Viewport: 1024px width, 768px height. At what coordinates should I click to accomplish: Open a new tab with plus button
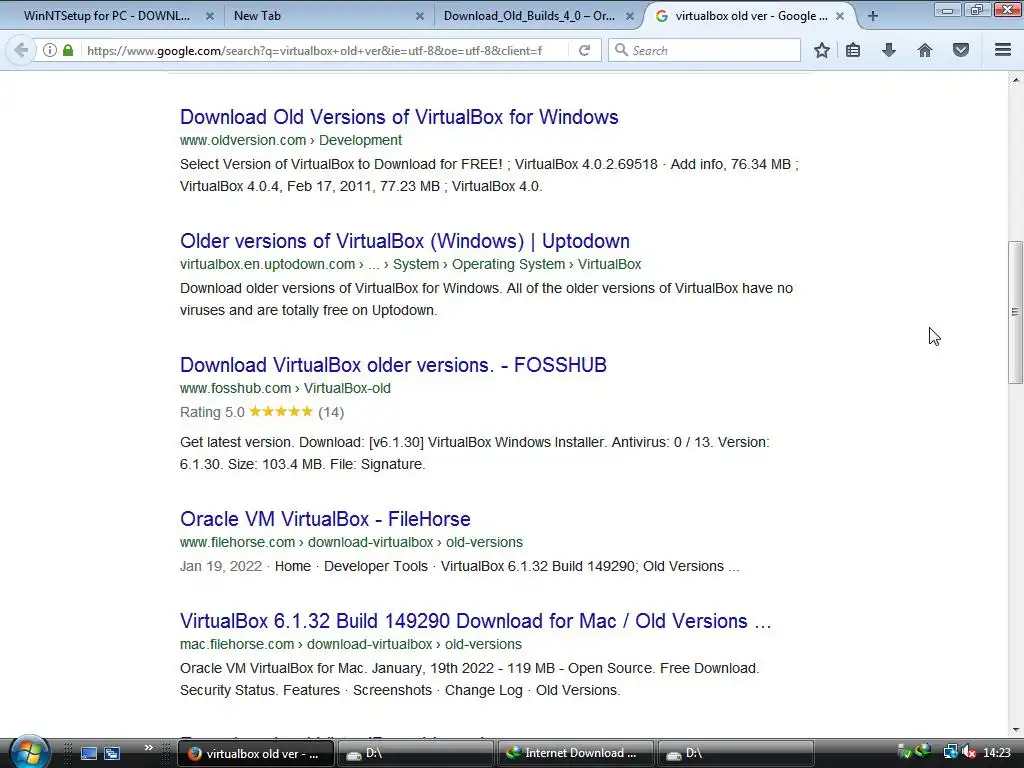pos(873,16)
